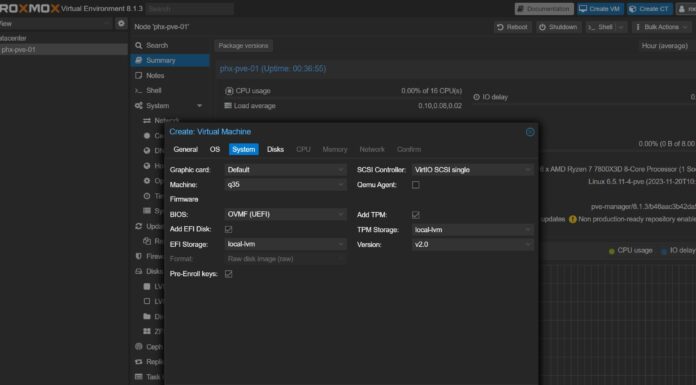Viewport: 696px width, 385px height.
Task: Switch to the CPU tab in the wizard
Action: [x=303, y=149]
